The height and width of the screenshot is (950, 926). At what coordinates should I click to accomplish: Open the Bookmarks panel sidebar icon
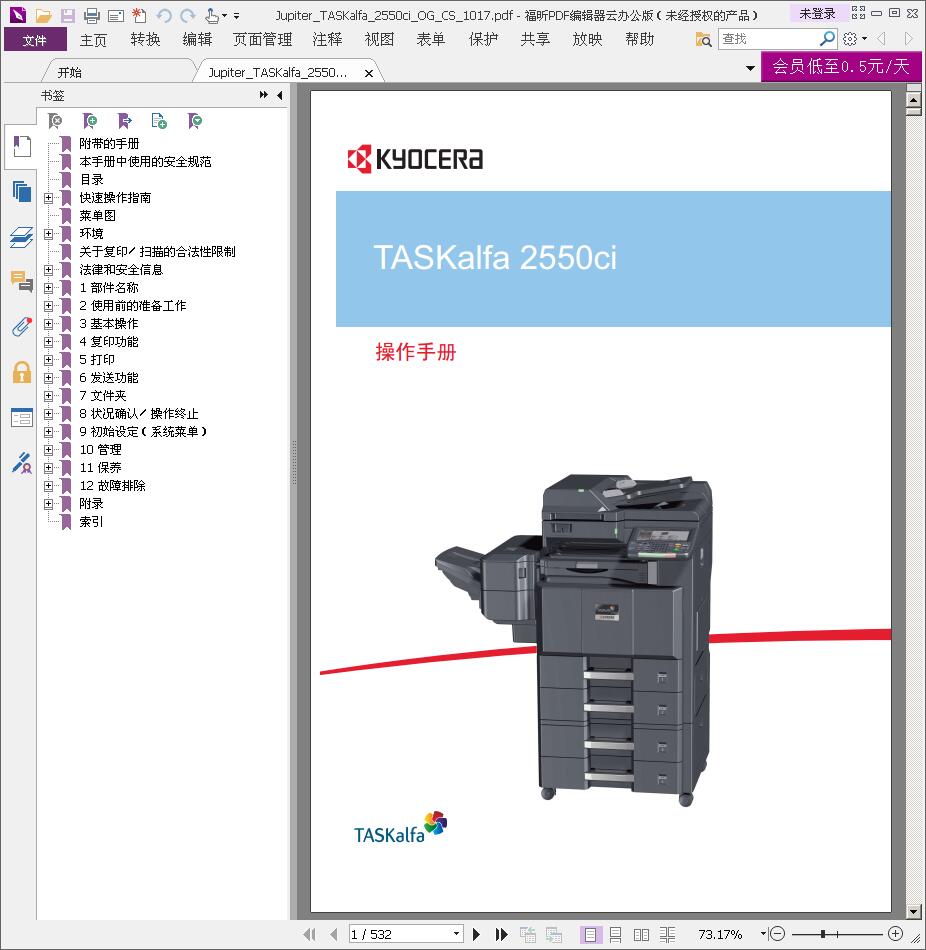22,147
